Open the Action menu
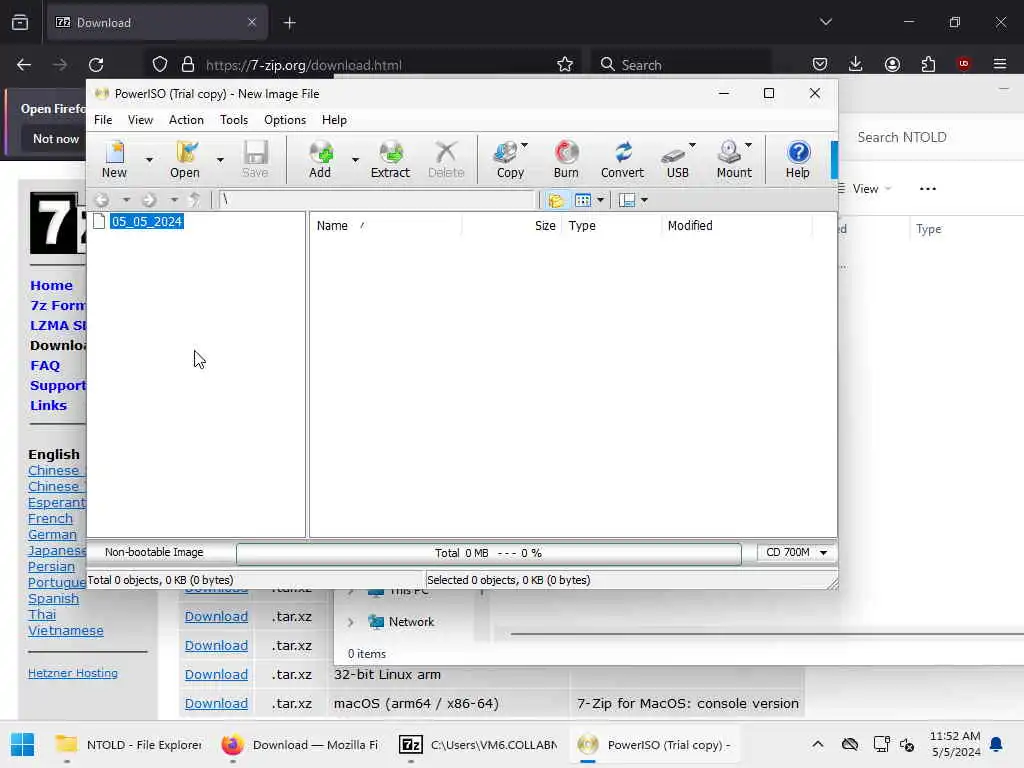The height and width of the screenshot is (768, 1024). (186, 120)
